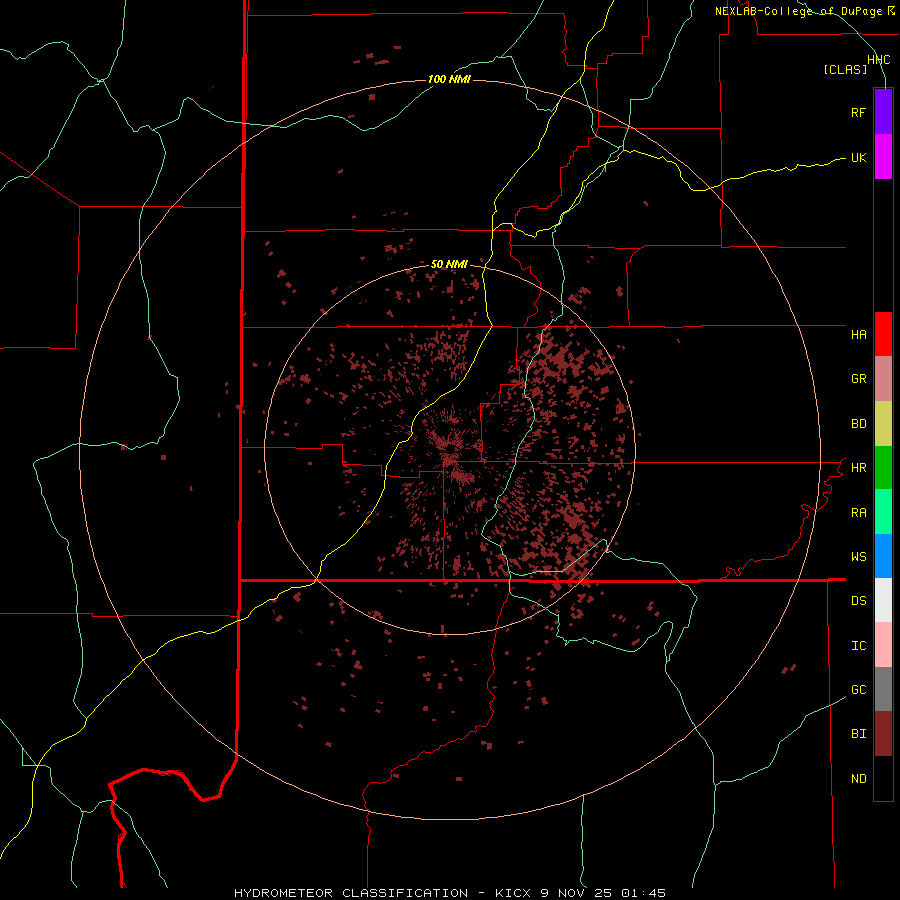This screenshot has height=900, width=900.
Task: Click the BI legend label
Action: pyautogui.click(x=858, y=734)
